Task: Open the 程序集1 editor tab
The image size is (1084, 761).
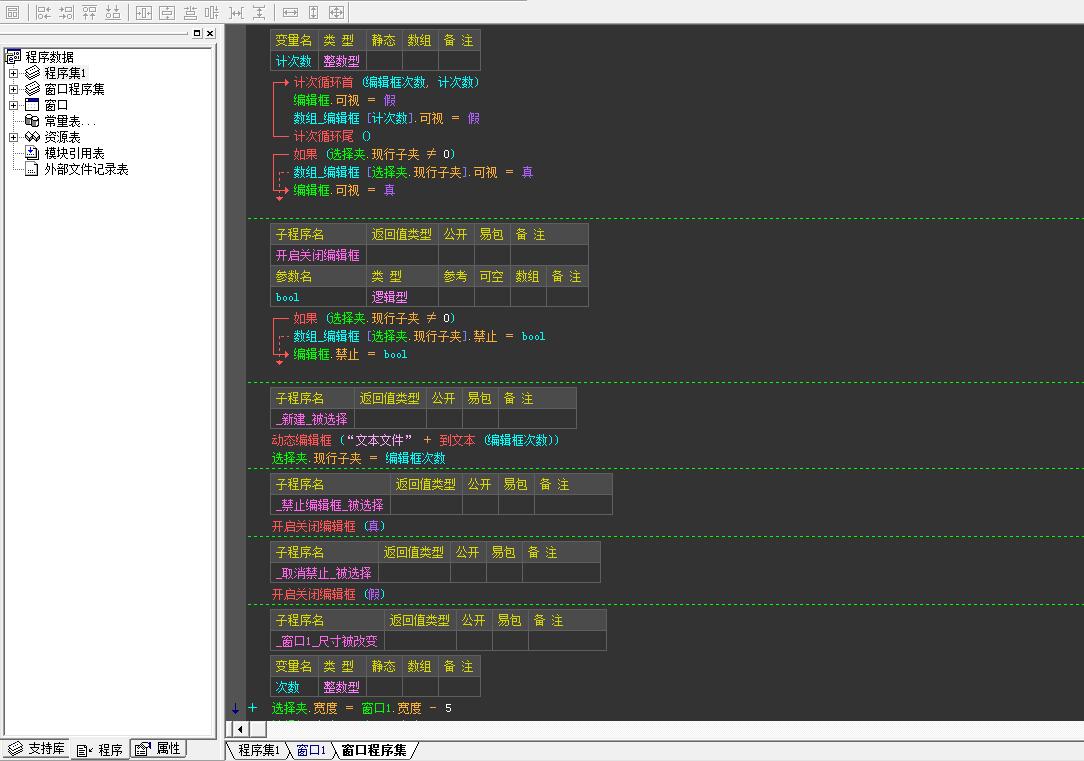Action: [x=259, y=750]
